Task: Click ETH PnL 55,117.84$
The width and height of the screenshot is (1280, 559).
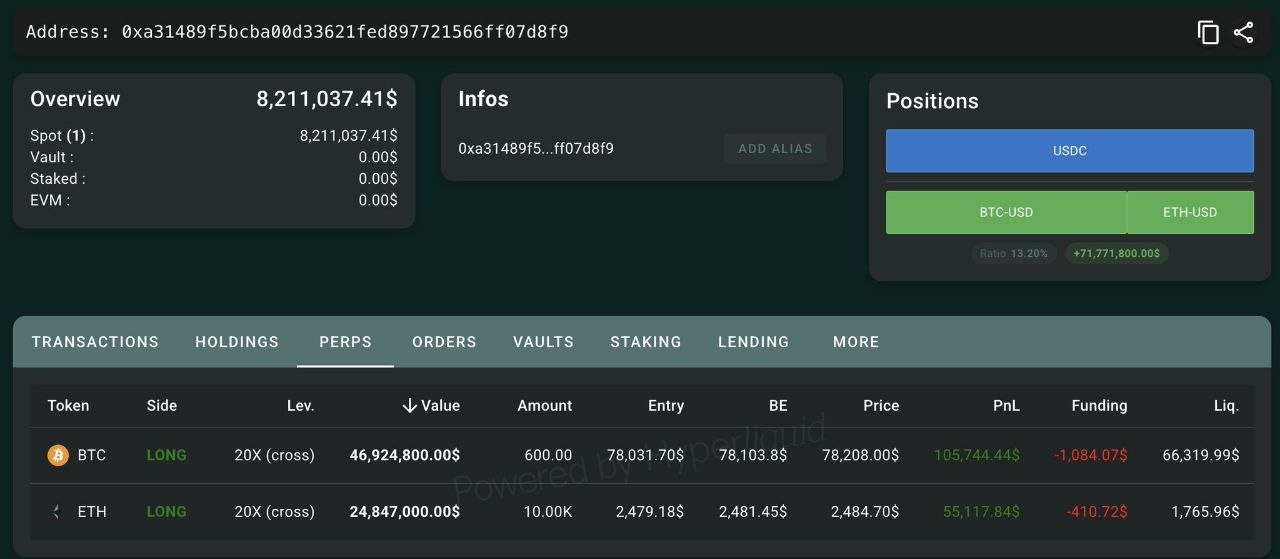Action: pos(982,511)
